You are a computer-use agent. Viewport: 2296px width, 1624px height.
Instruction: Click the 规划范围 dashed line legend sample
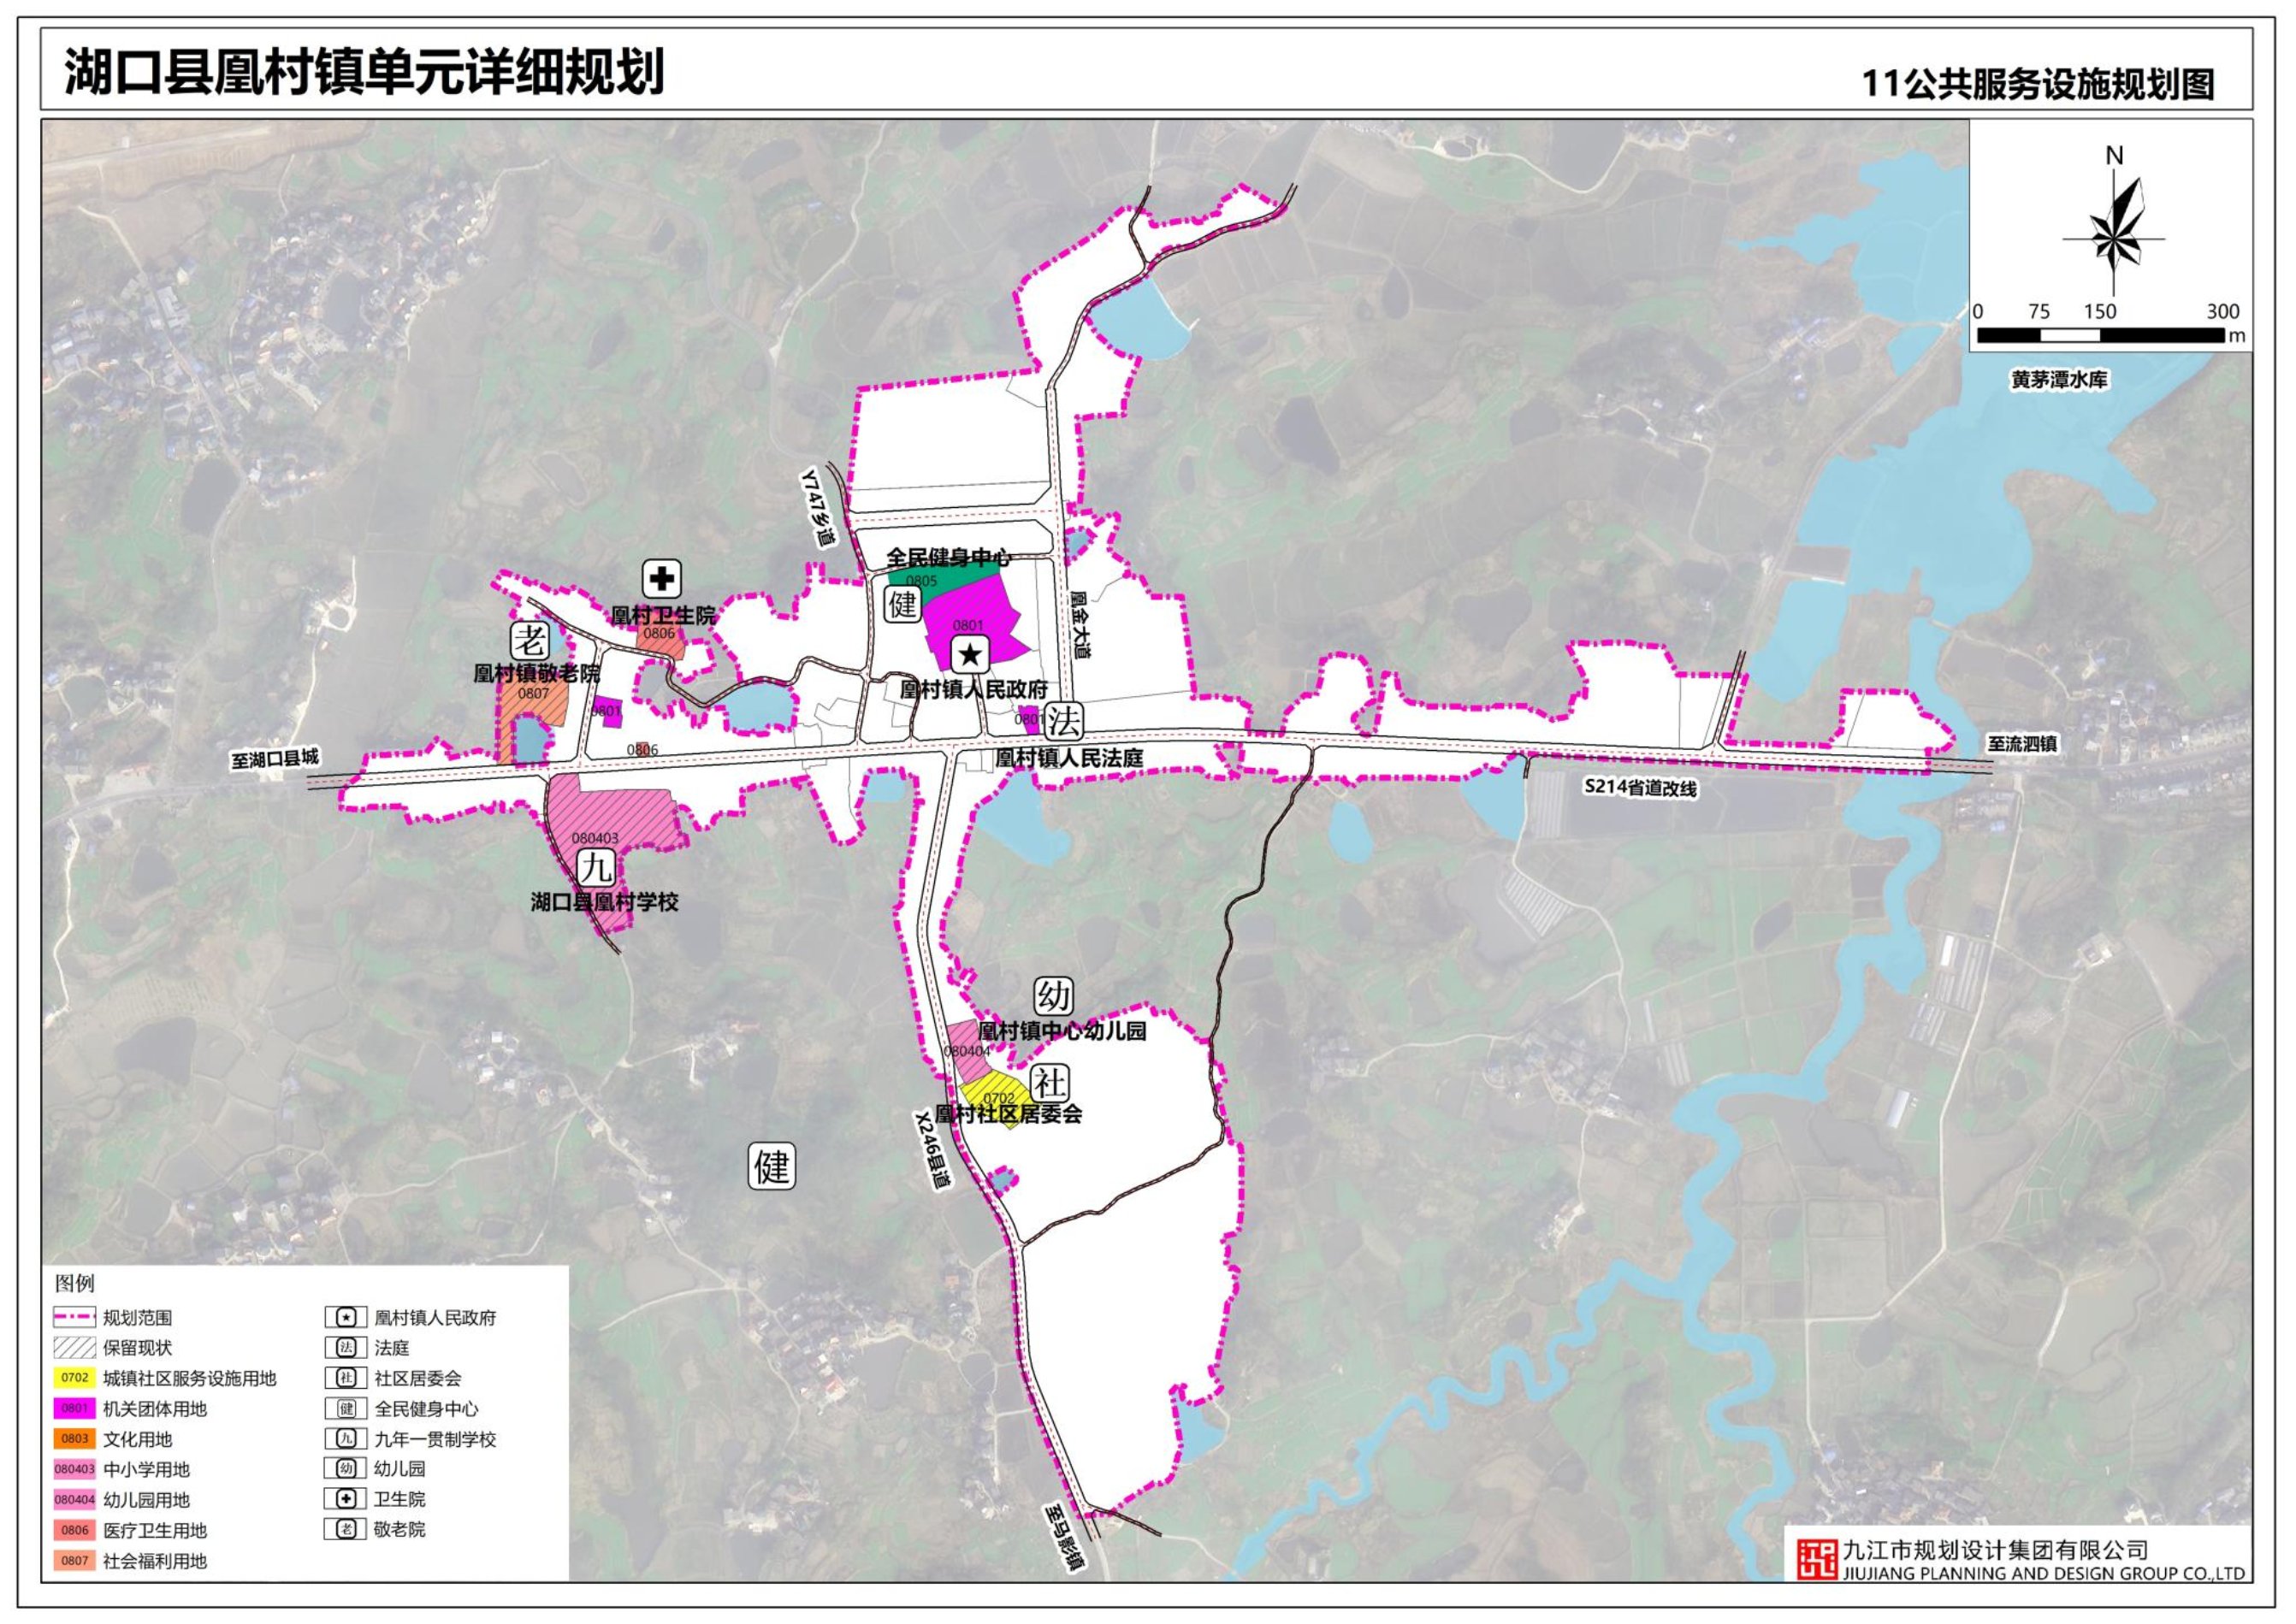(75, 1317)
